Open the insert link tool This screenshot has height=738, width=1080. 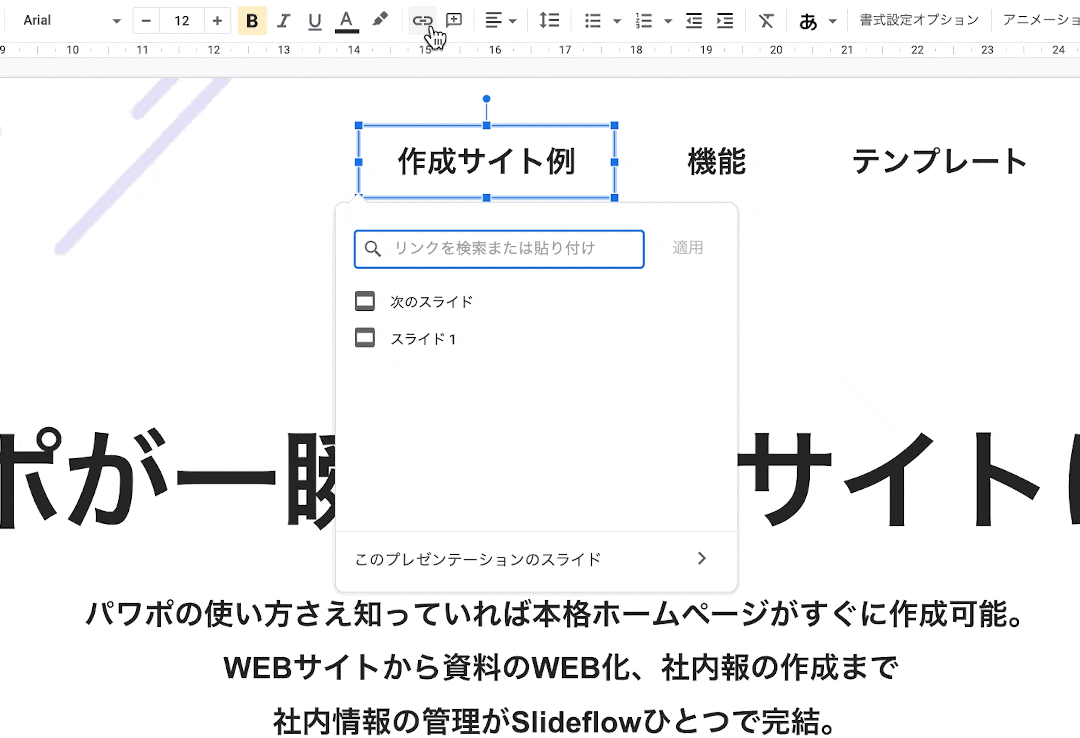421,20
